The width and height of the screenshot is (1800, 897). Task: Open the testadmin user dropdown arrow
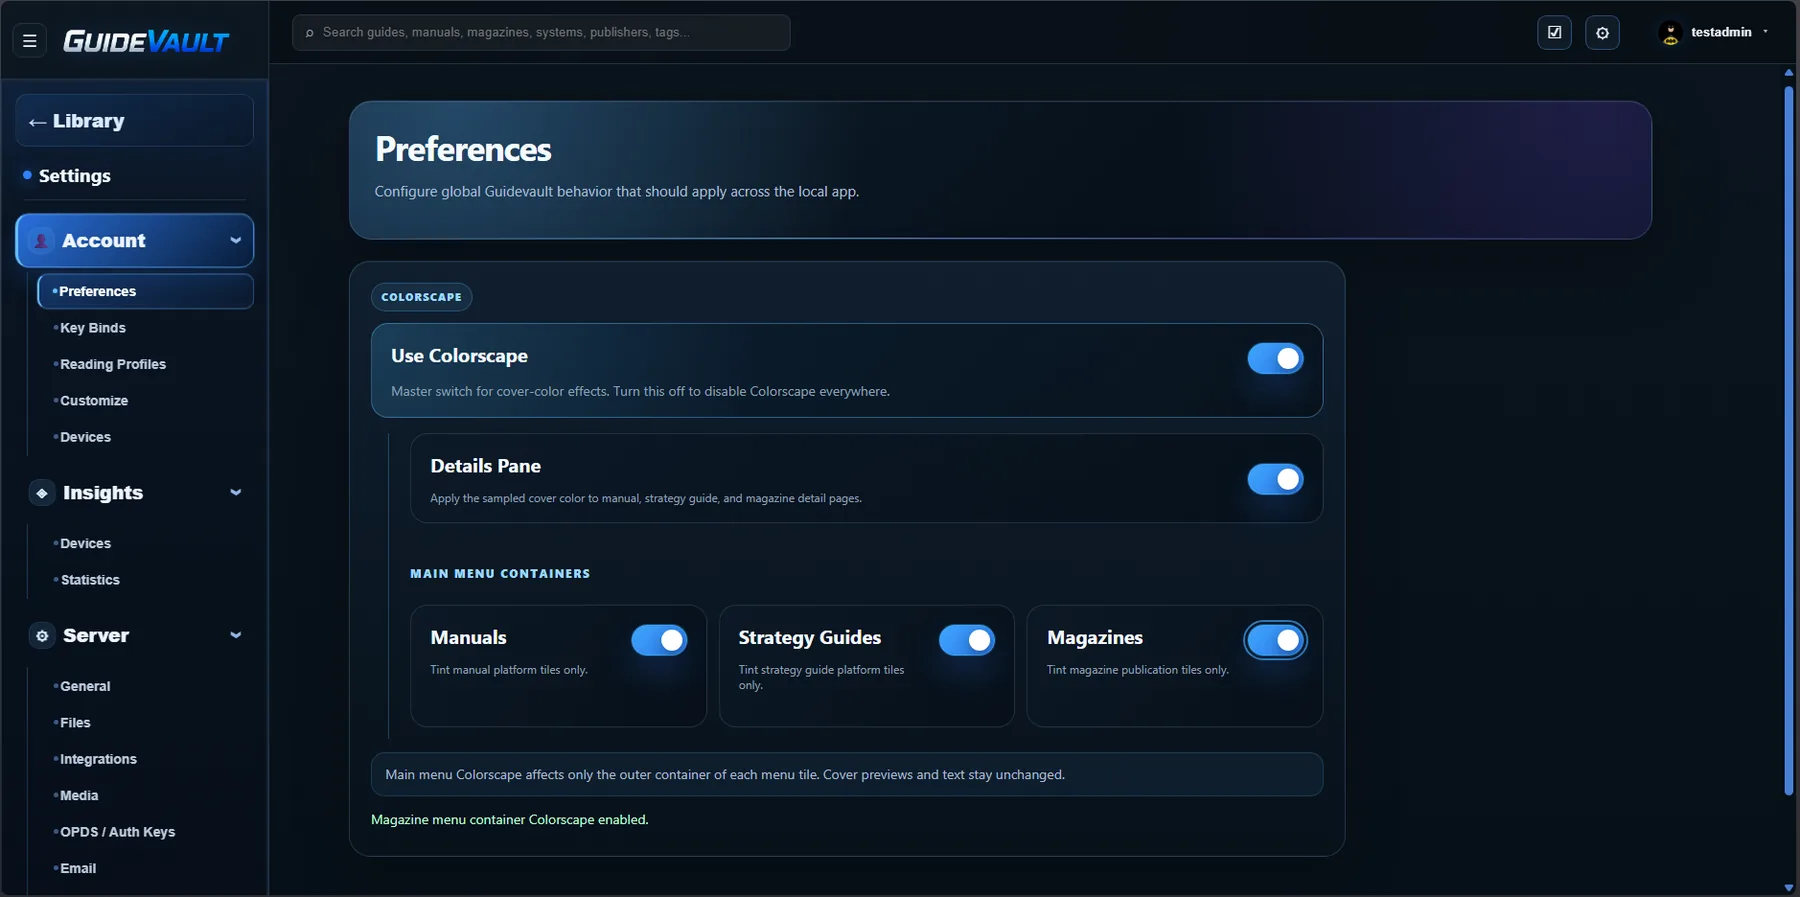1765,32
